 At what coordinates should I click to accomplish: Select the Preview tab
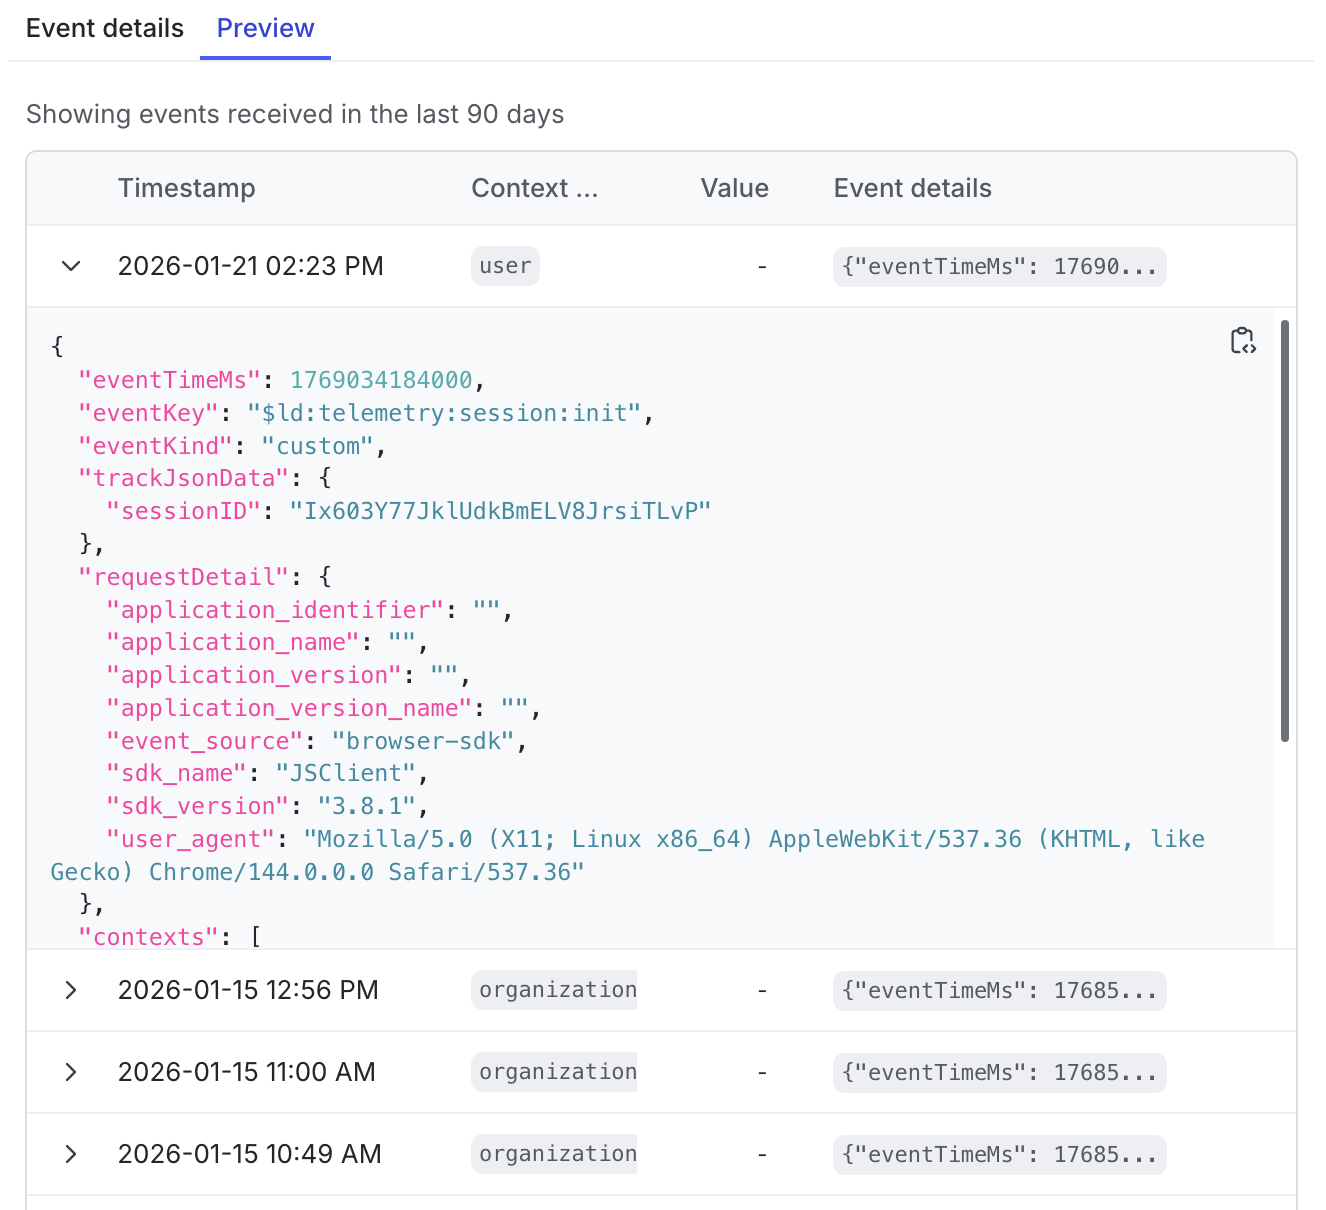[264, 28]
